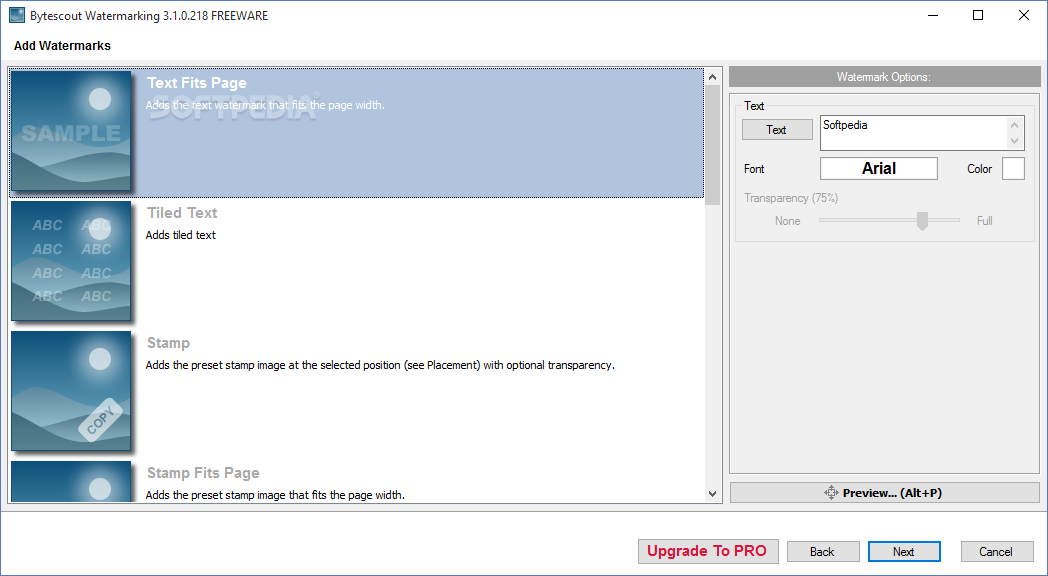
Task: Click the Text macro button
Action: [x=777, y=130]
